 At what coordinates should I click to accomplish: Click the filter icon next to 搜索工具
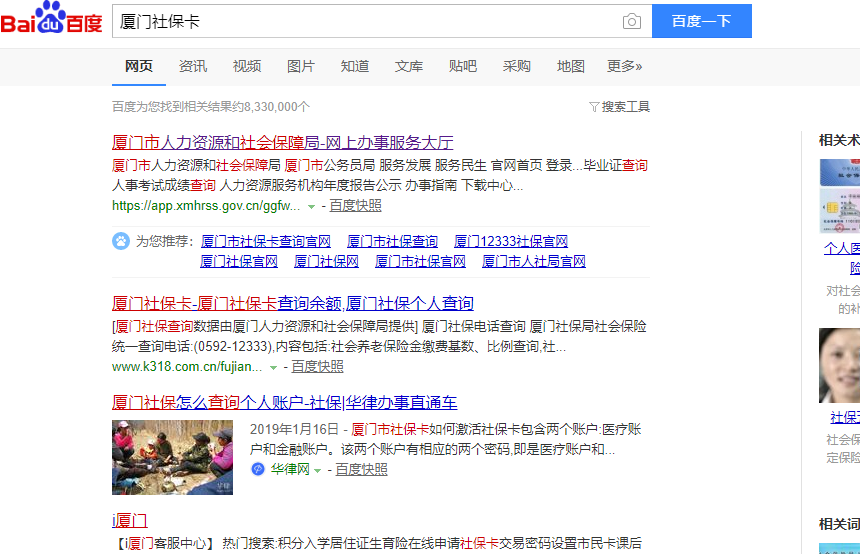coord(594,106)
